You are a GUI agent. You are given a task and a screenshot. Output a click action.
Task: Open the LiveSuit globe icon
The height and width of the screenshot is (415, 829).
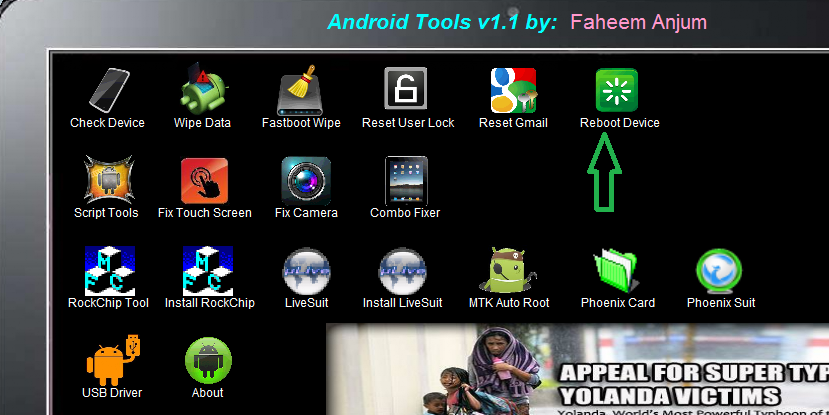coord(307,272)
